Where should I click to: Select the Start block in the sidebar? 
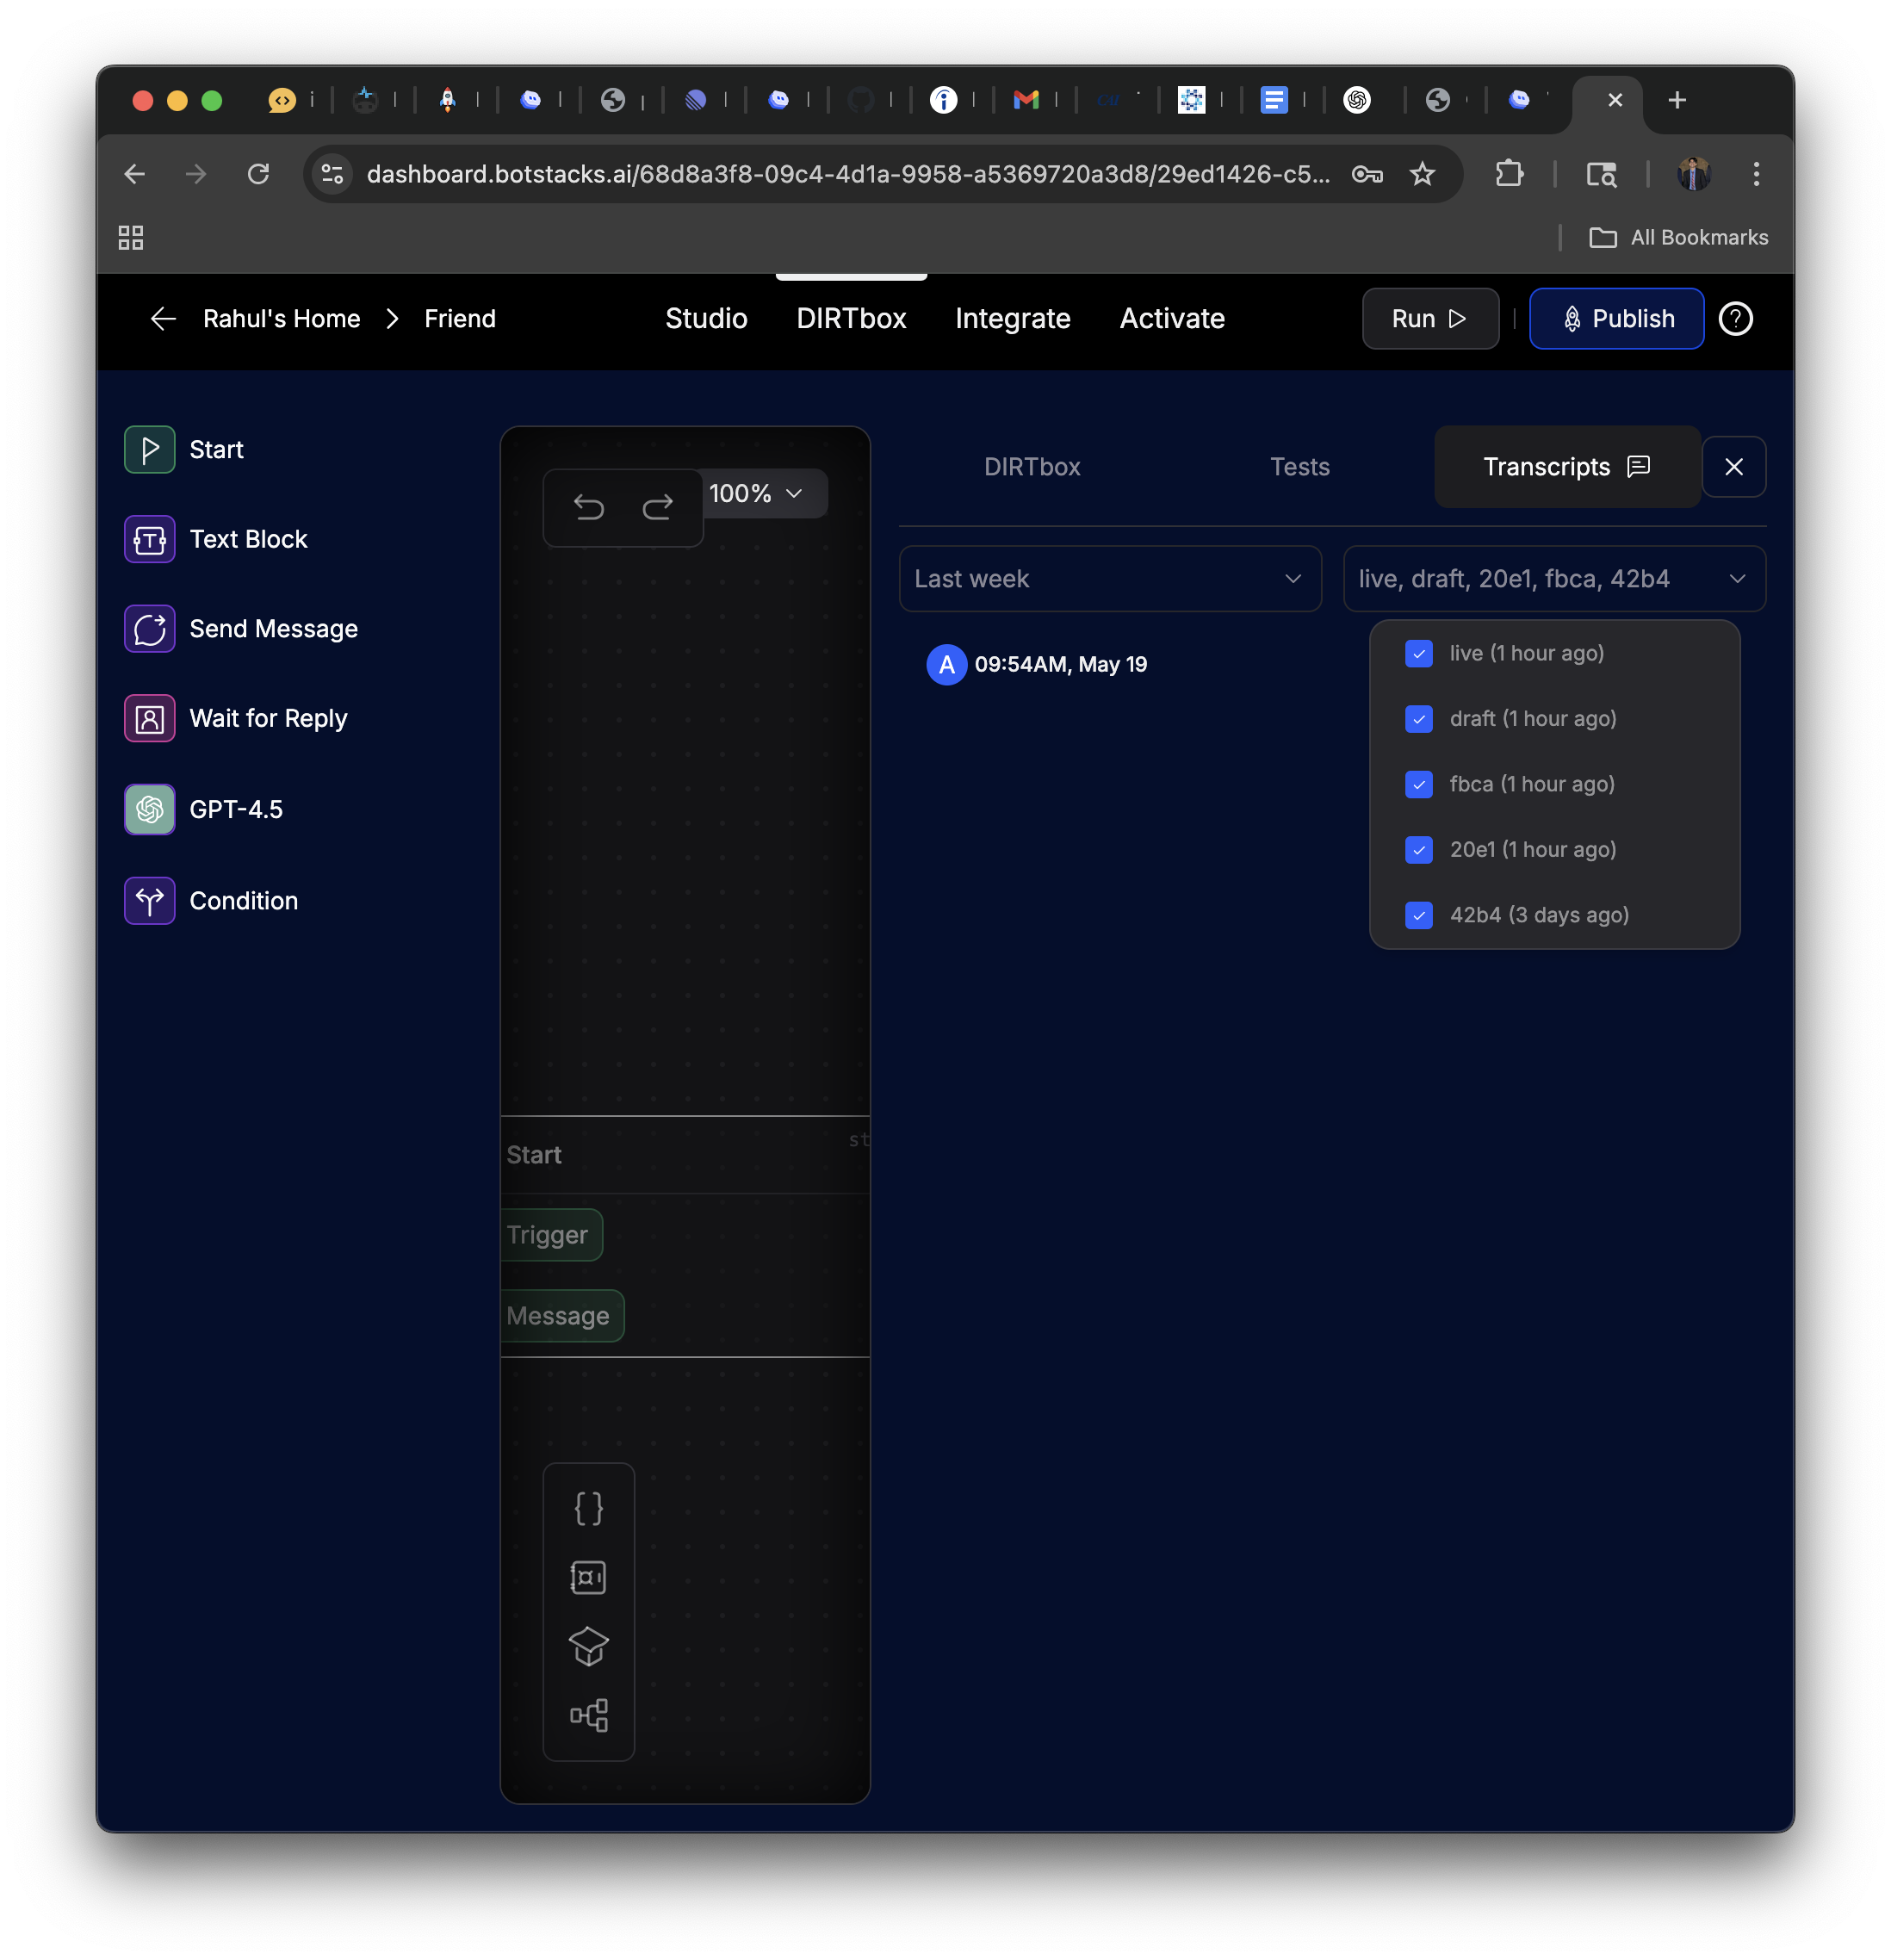pyautogui.click(x=149, y=449)
